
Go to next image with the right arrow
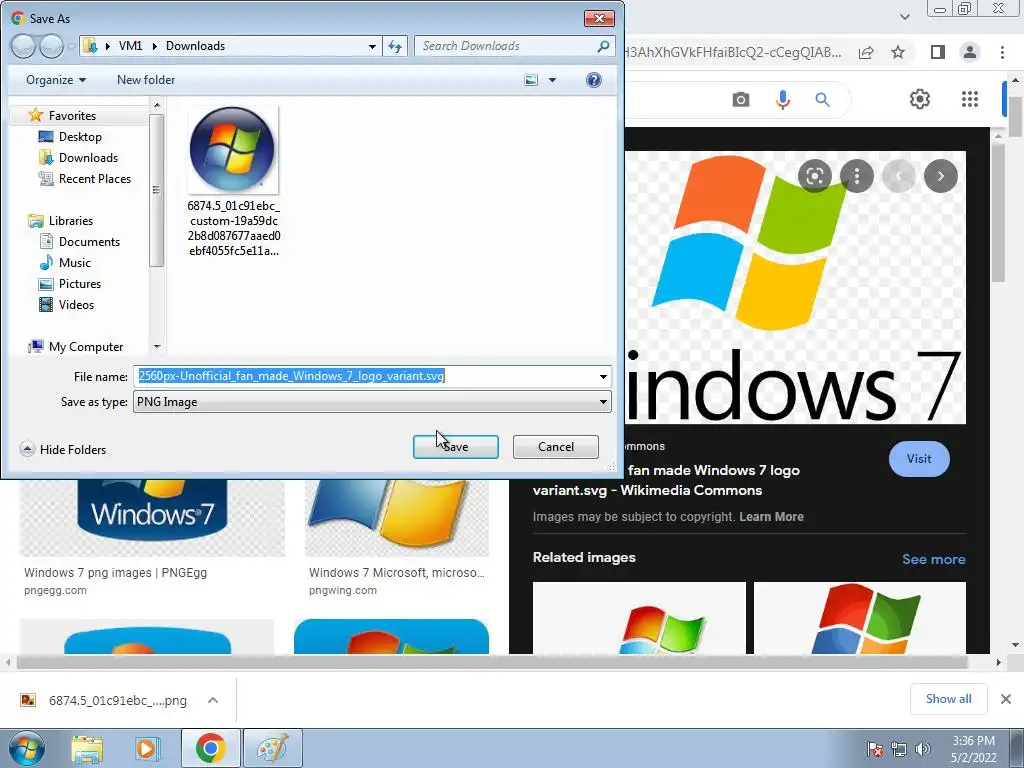pyautogui.click(x=940, y=176)
